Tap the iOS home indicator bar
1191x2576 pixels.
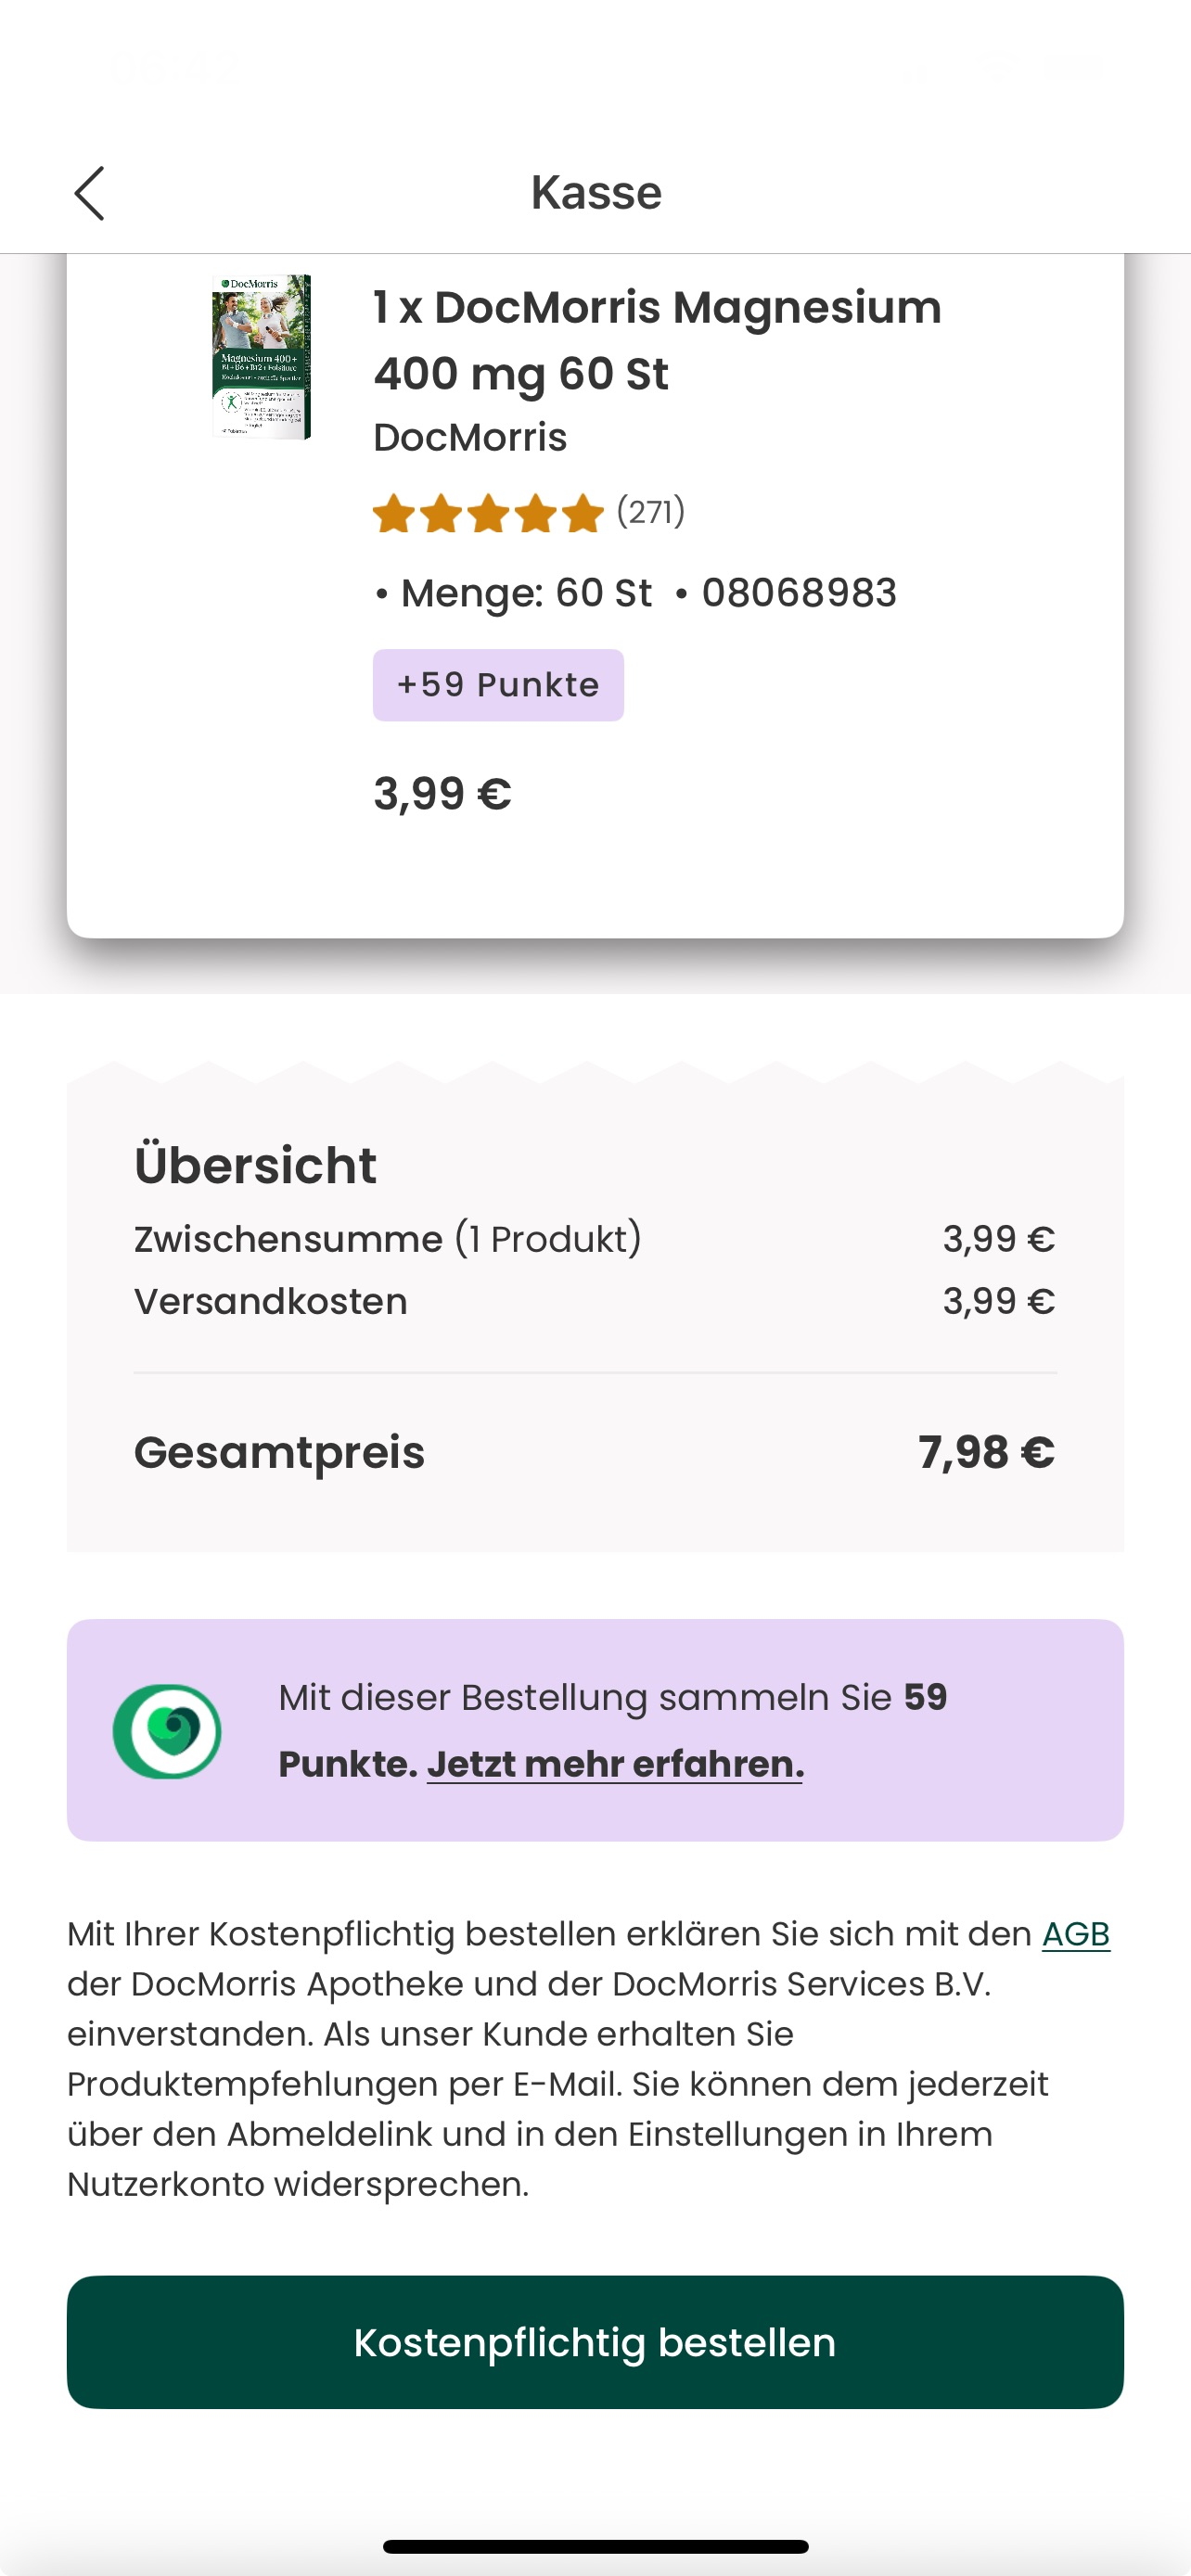tap(595, 2546)
